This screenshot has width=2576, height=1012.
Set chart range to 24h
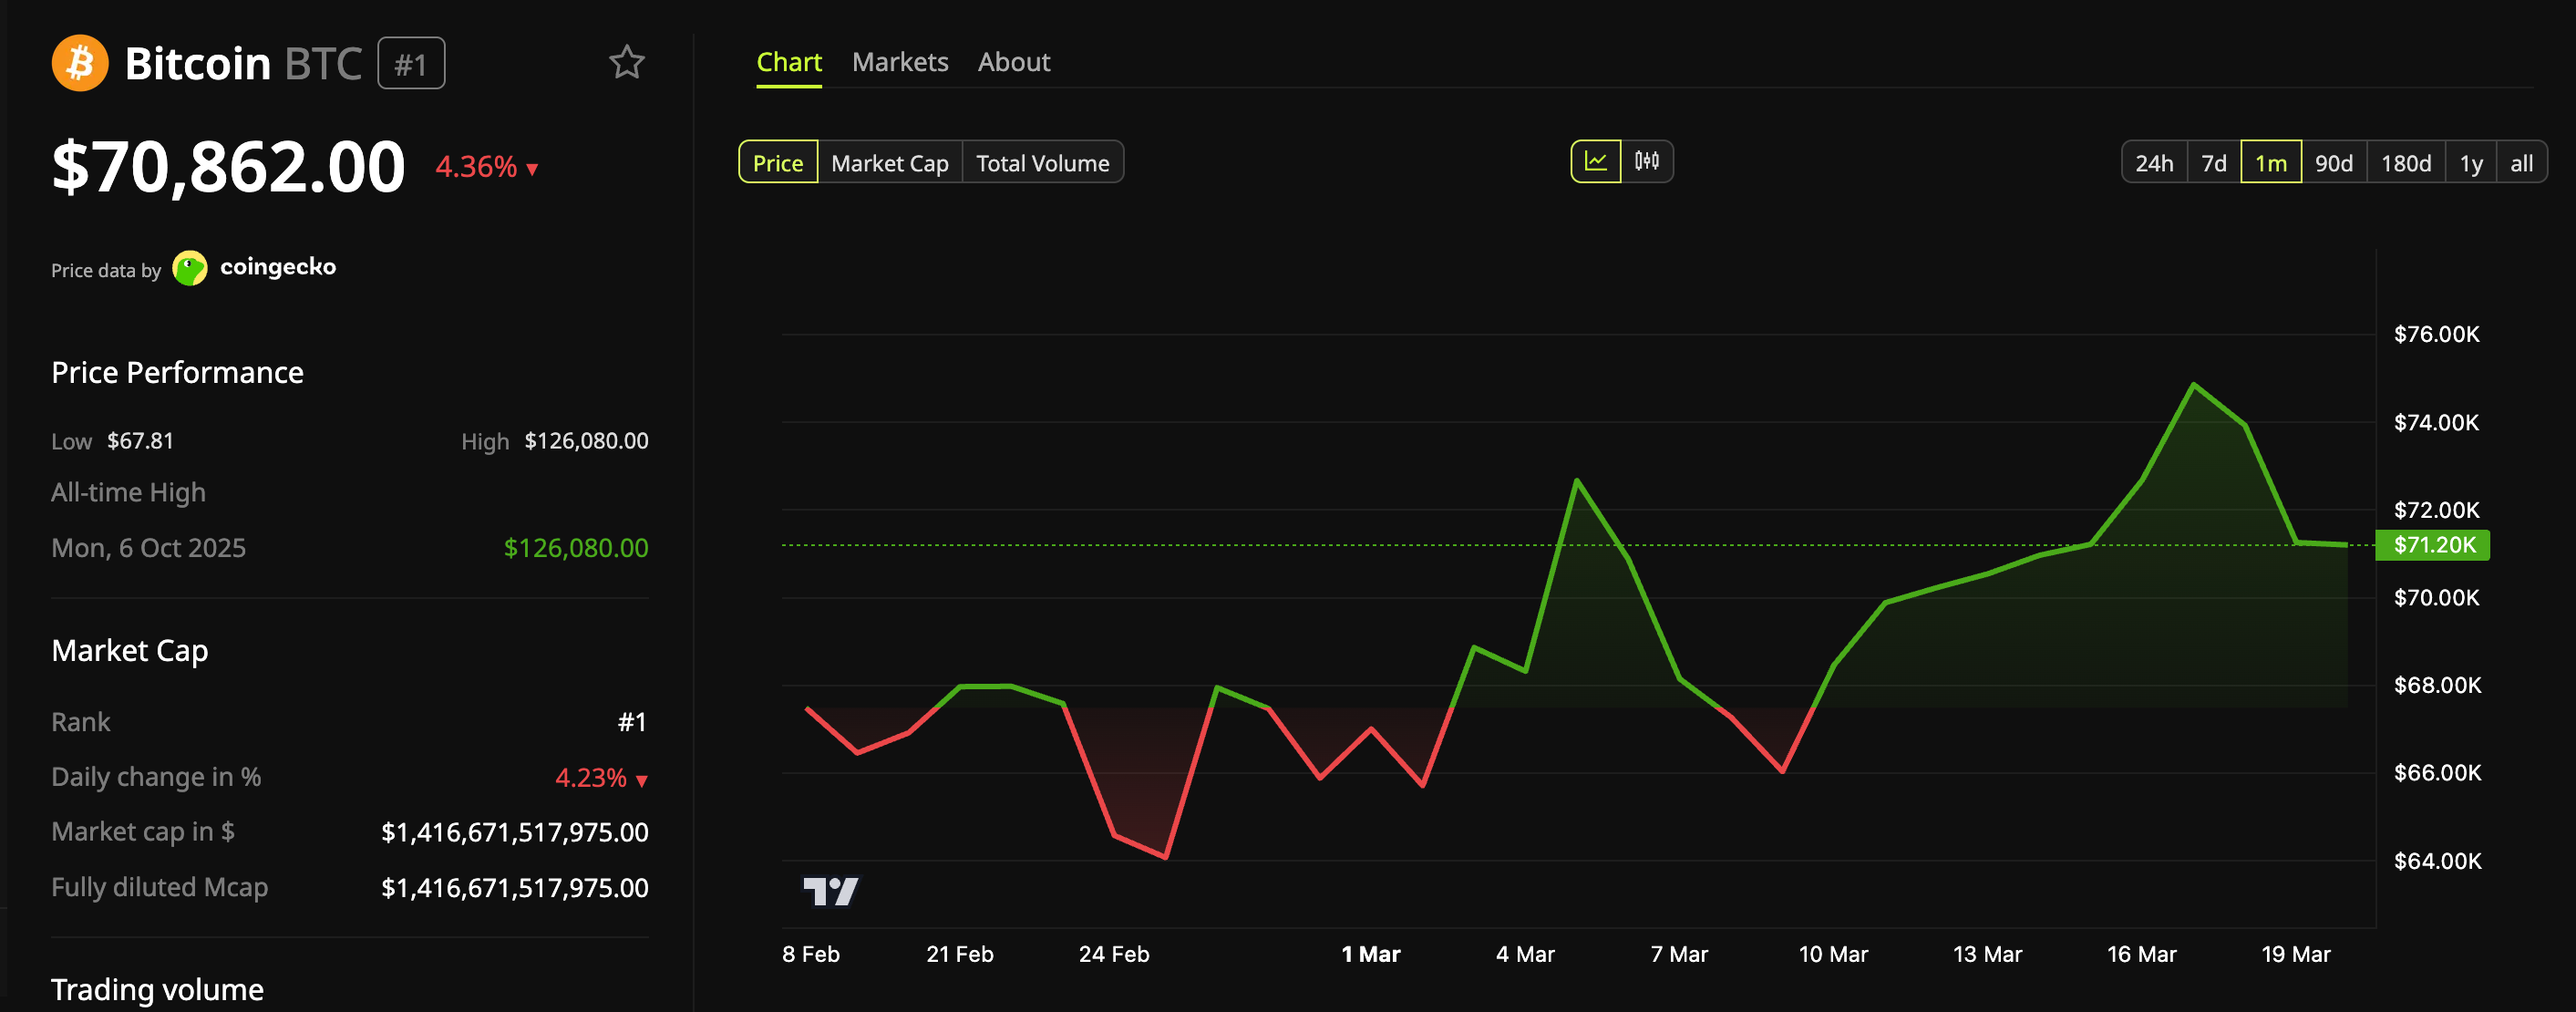click(x=2153, y=163)
